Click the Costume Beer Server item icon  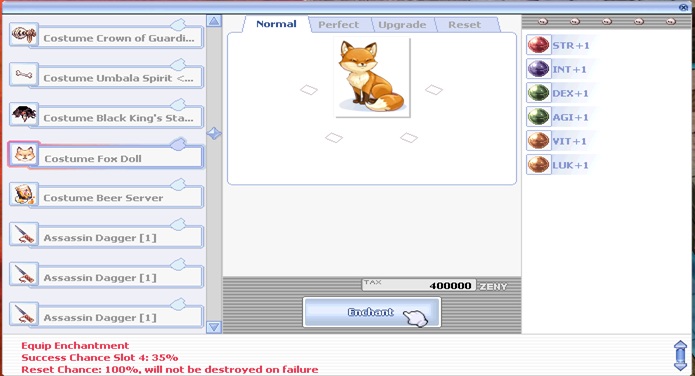coord(24,195)
